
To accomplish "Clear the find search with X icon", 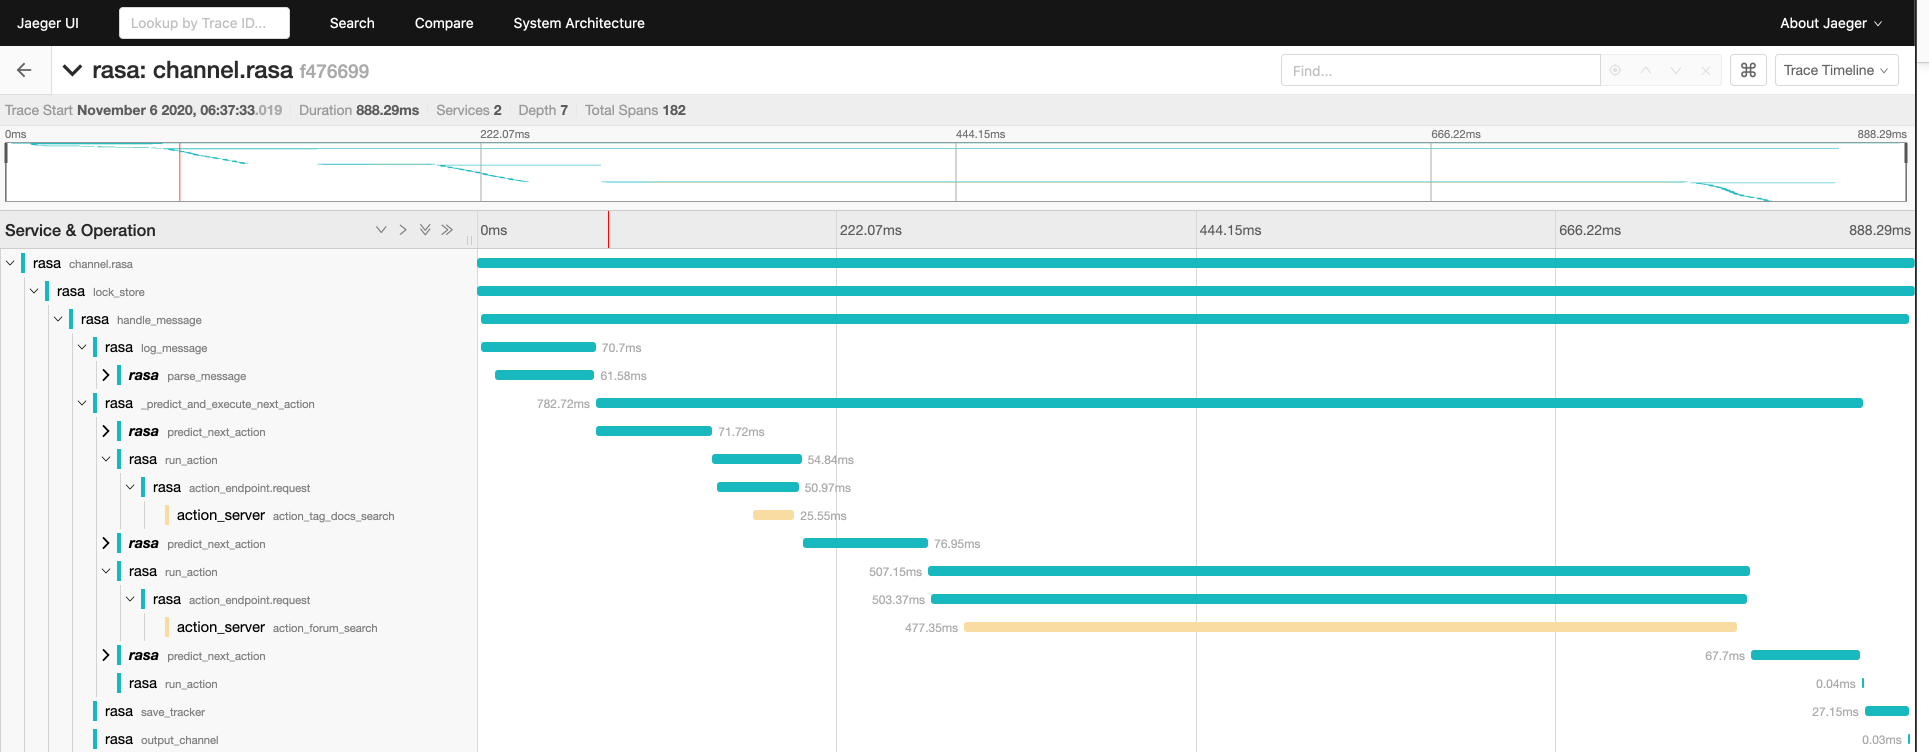I will (1705, 70).
